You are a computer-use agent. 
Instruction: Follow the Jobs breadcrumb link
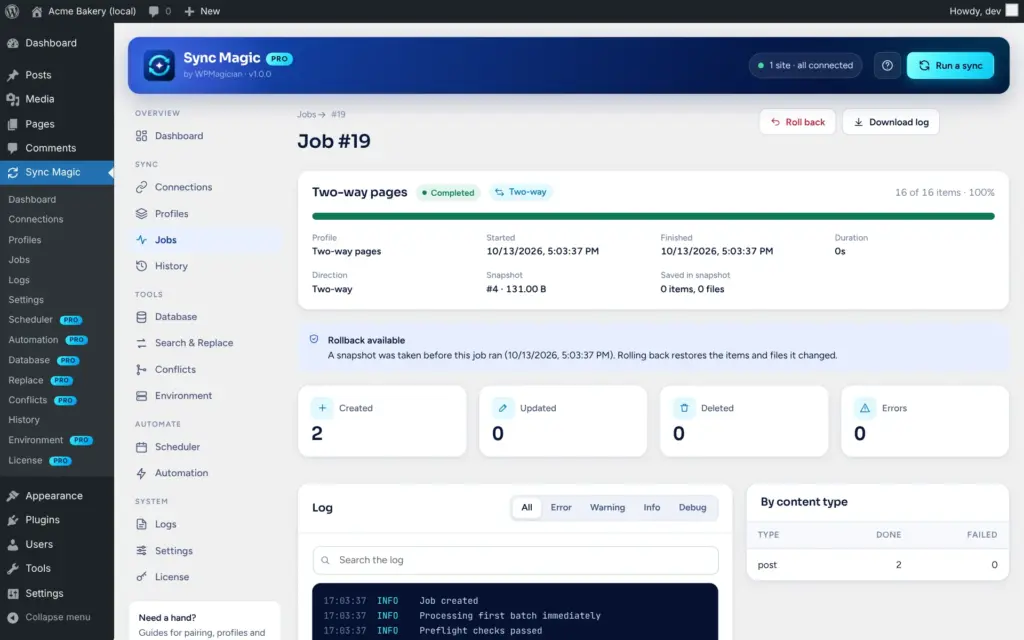click(x=306, y=114)
